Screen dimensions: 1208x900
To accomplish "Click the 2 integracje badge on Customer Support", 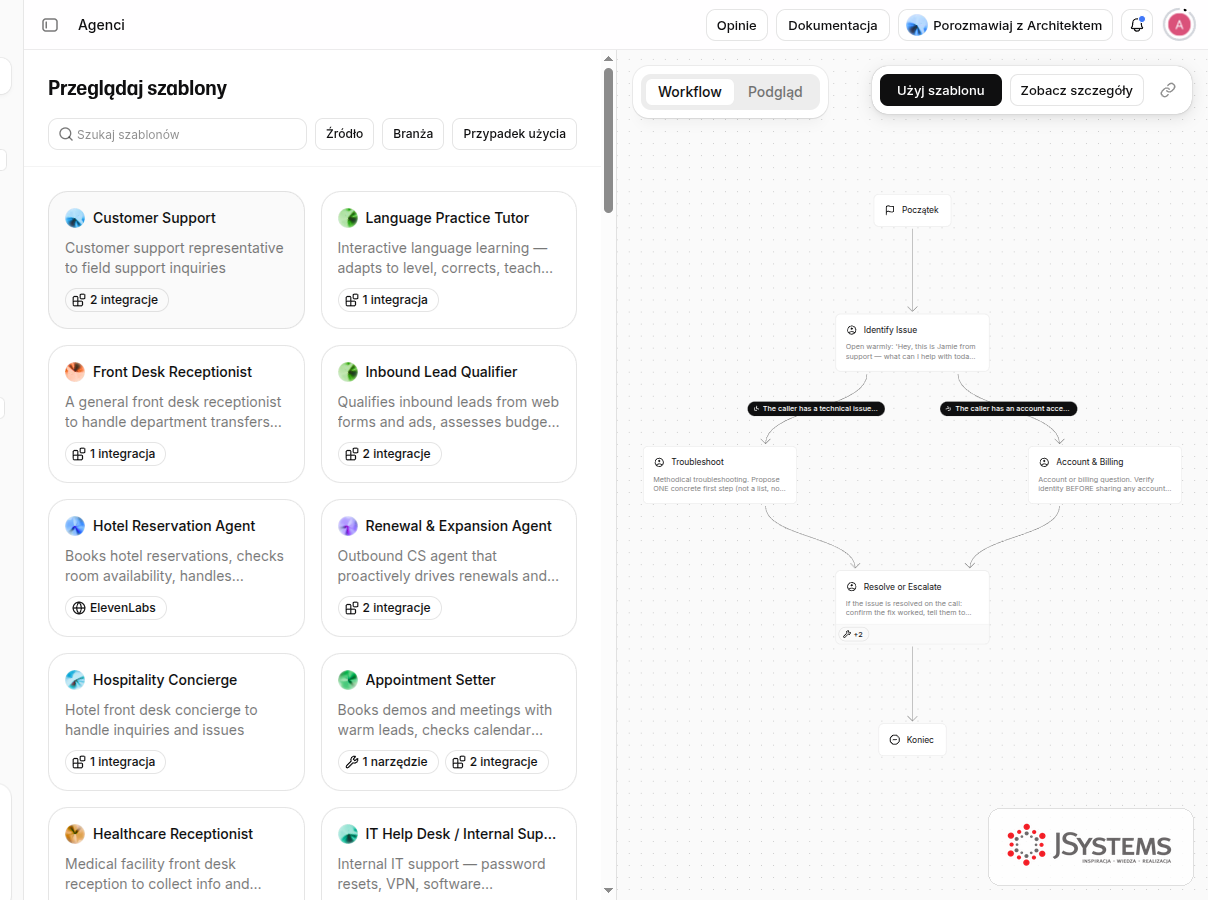I will click(x=117, y=300).
